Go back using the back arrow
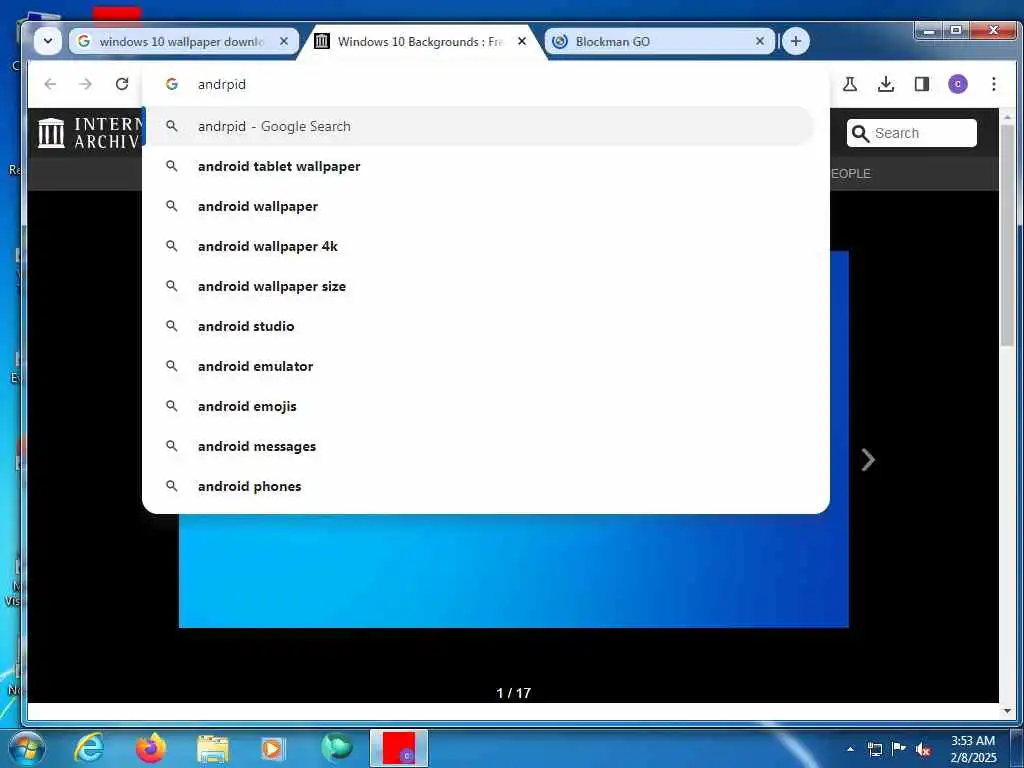The width and height of the screenshot is (1024, 768). click(x=50, y=84)
